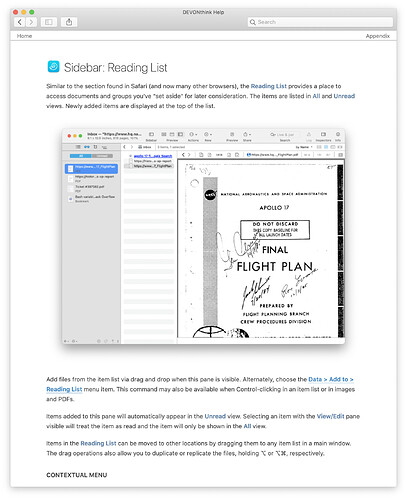Toggle the help table of contents sidebar
407x499 pixels.
point(49,22)
